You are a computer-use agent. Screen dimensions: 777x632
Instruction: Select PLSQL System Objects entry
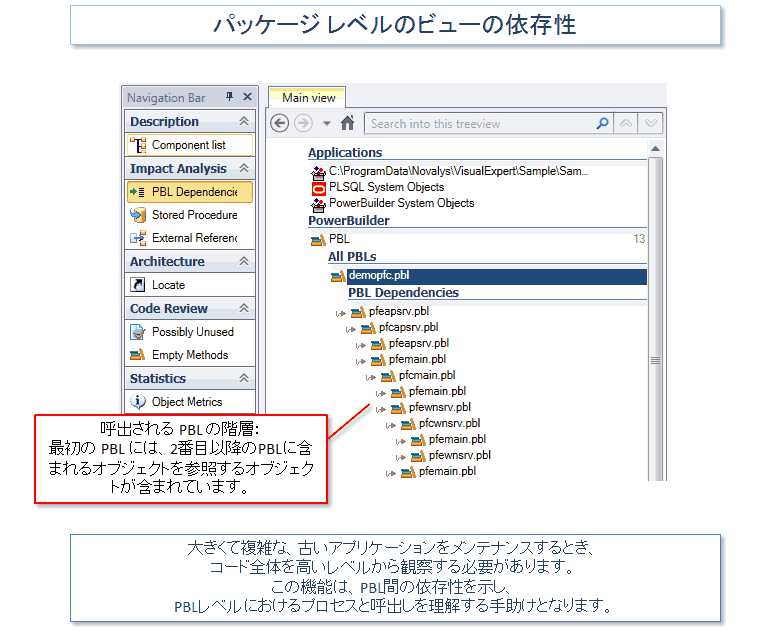click(x=386, y=187)
